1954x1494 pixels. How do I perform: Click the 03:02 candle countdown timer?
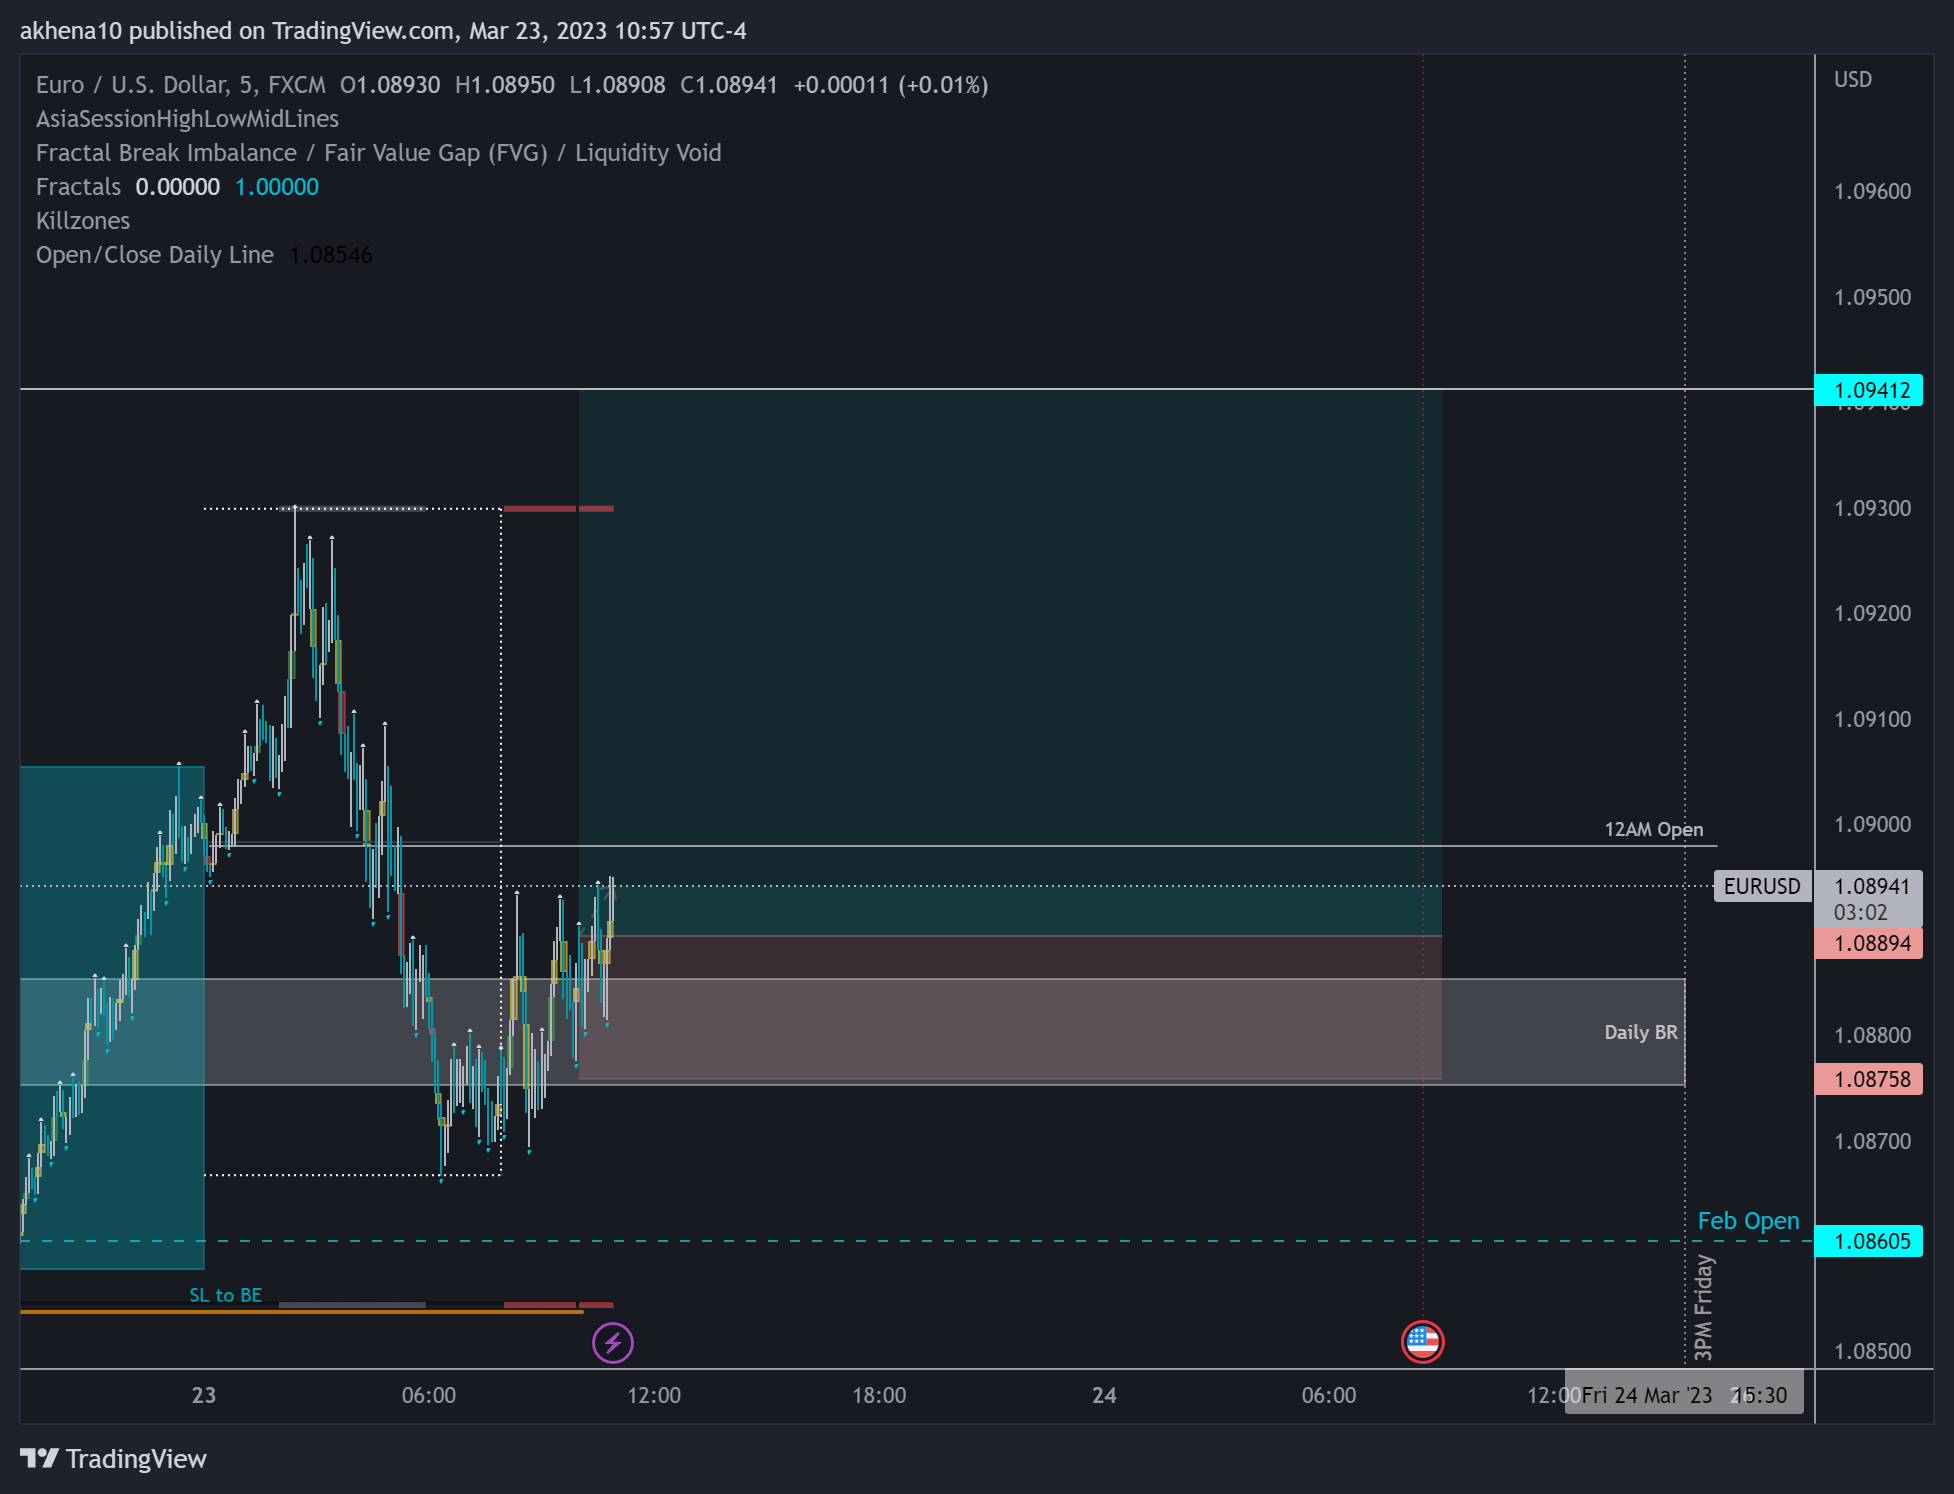(1860, 912)
